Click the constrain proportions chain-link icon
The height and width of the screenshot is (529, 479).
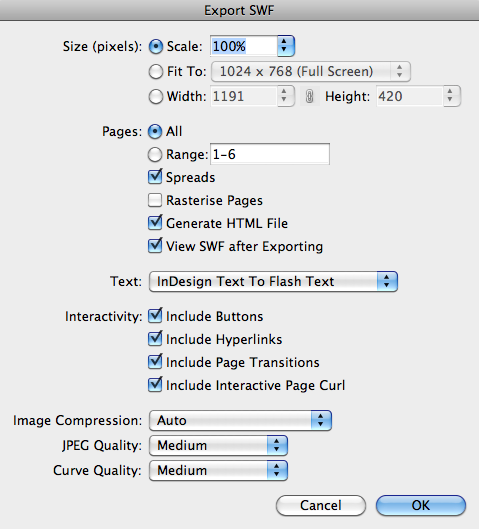coord(309,96)
